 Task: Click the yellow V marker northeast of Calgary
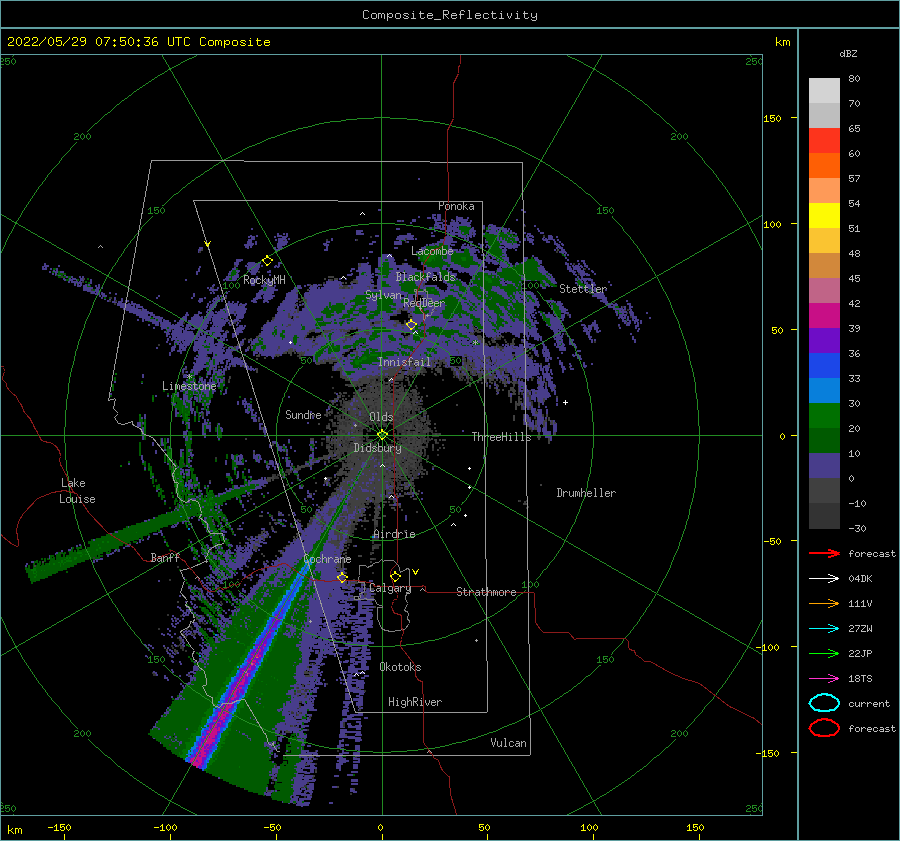pos(415,572)
